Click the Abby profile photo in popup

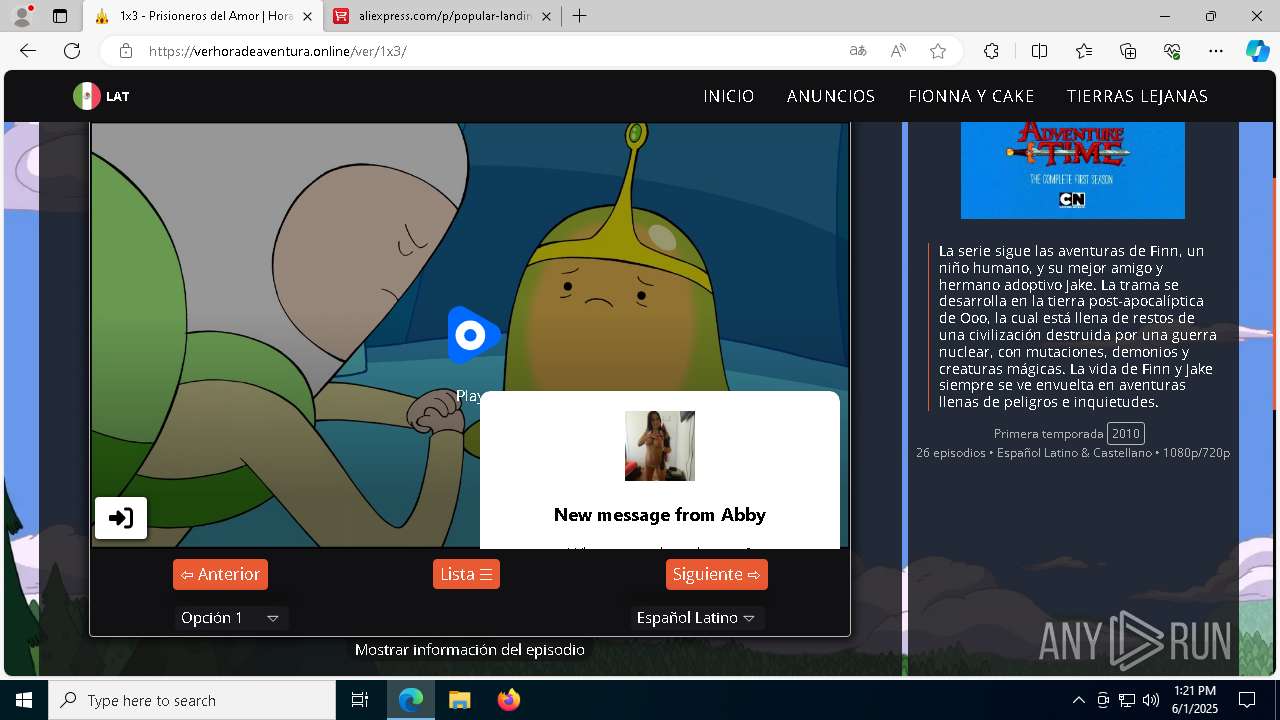(660, 446)
